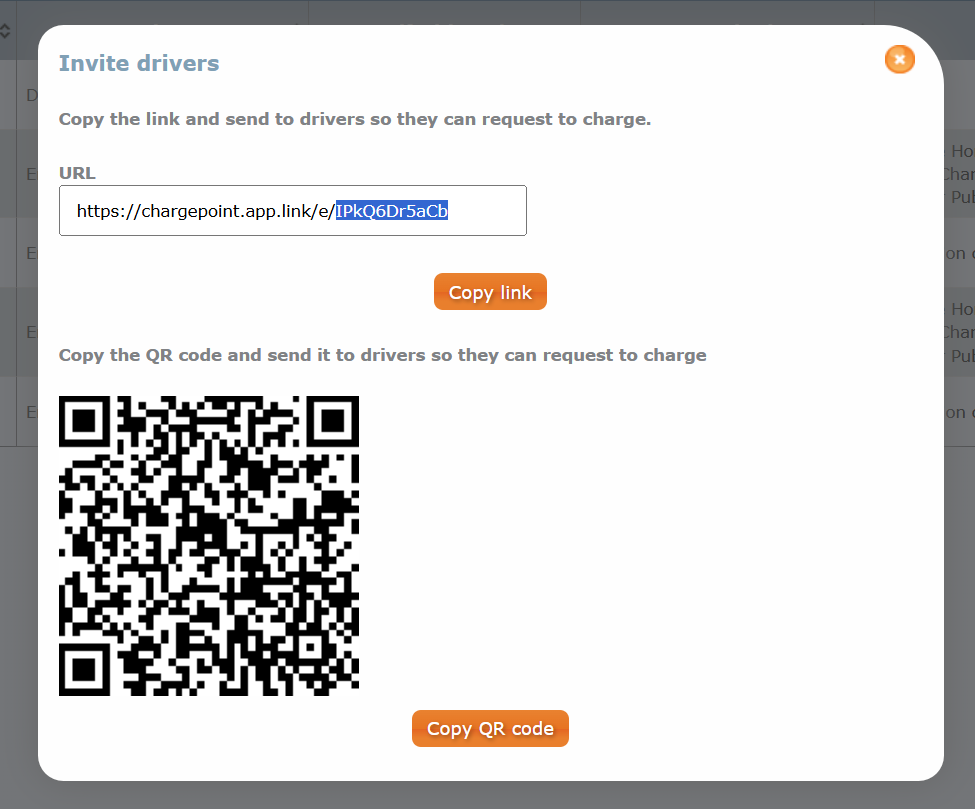975x809 pixels.
Task: Click the sort arrows icon in the background table header
Action: [x=5, y=31]
